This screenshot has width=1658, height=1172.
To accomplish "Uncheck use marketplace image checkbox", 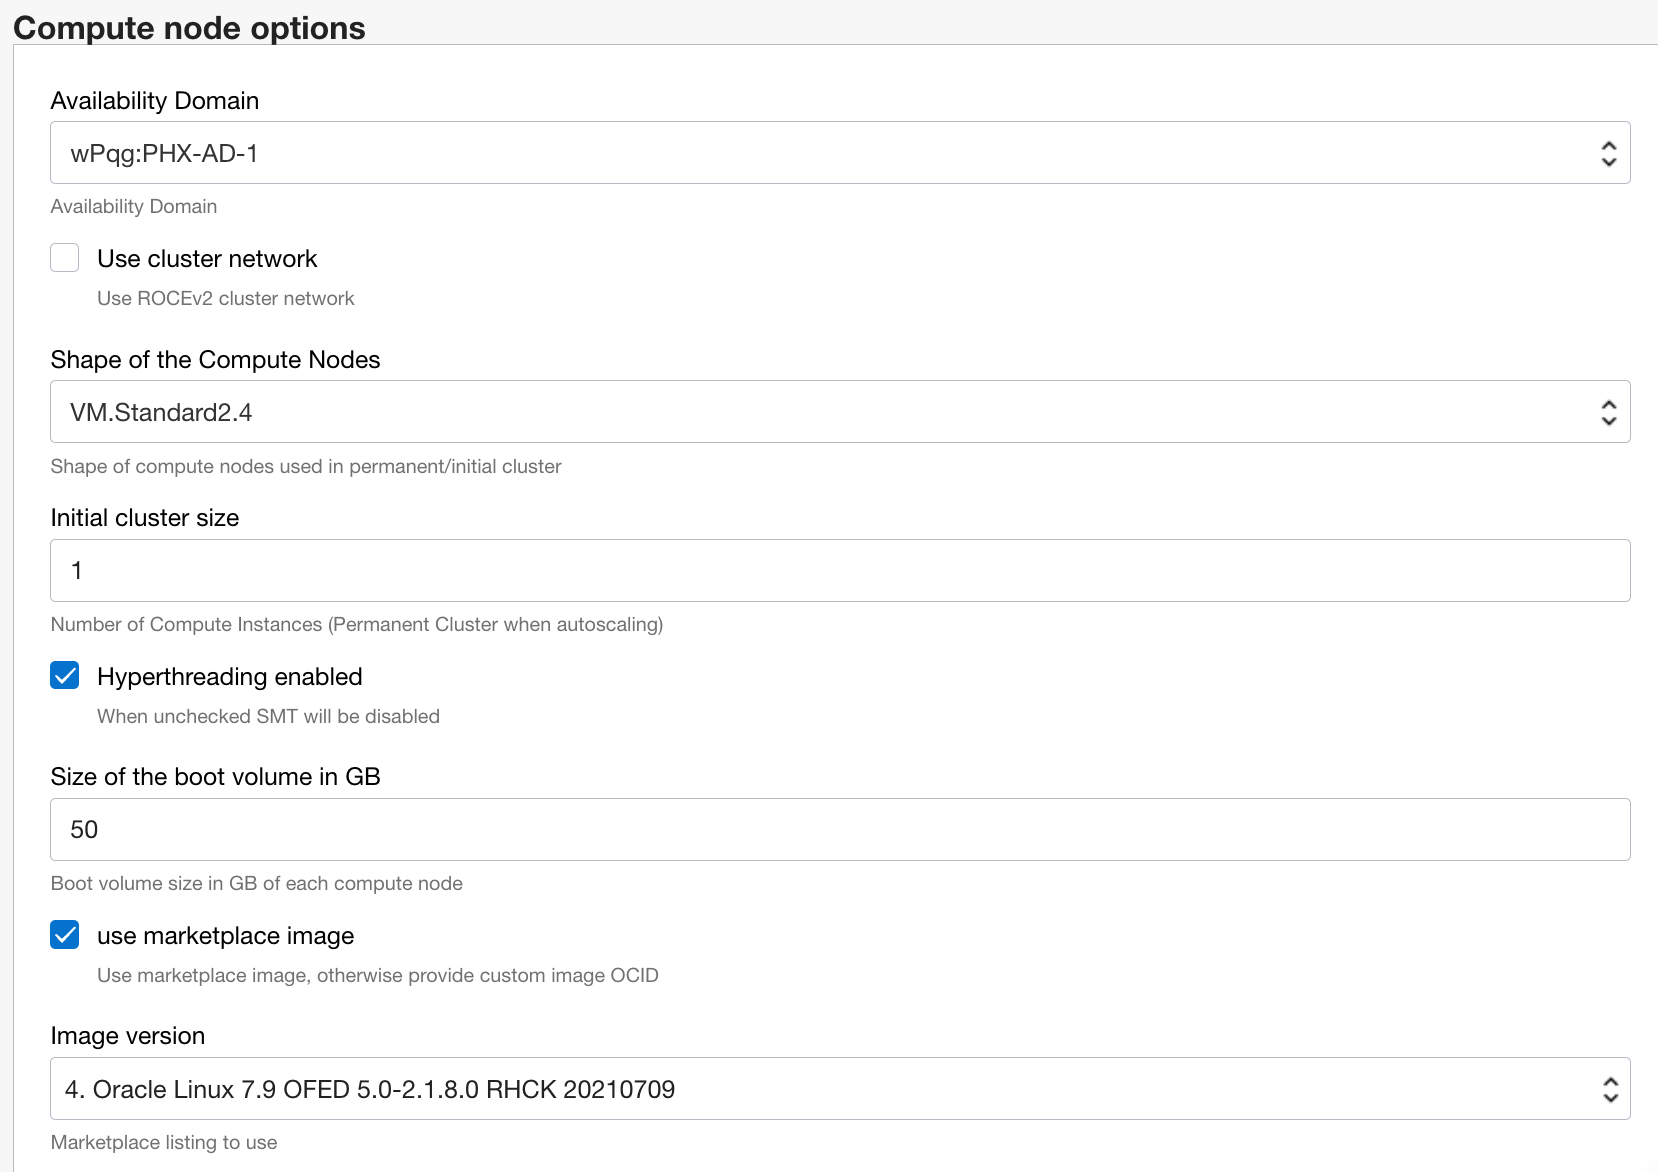I will coord(65,935).
